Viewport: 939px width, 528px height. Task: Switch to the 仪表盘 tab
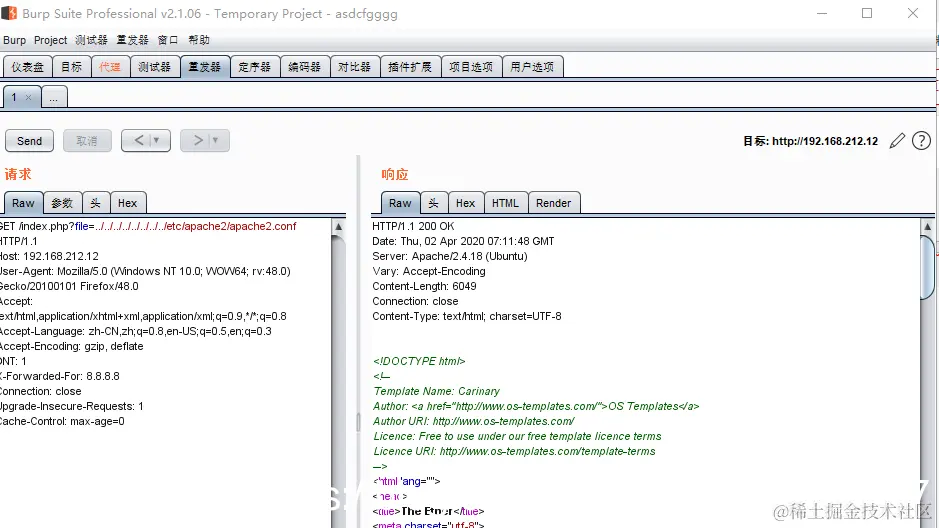(28, 66)
